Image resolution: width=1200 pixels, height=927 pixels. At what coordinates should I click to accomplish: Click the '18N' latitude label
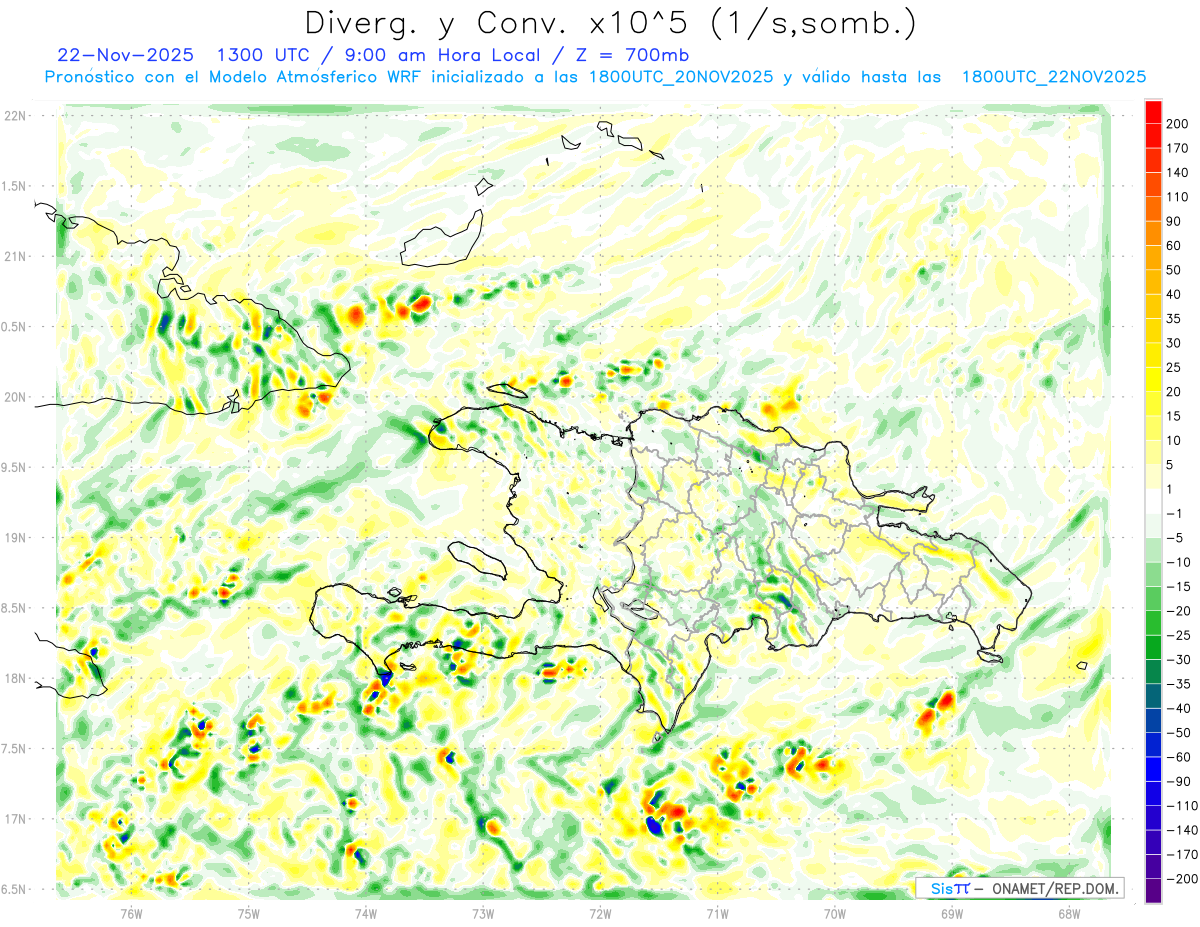[x=14, y=679]
